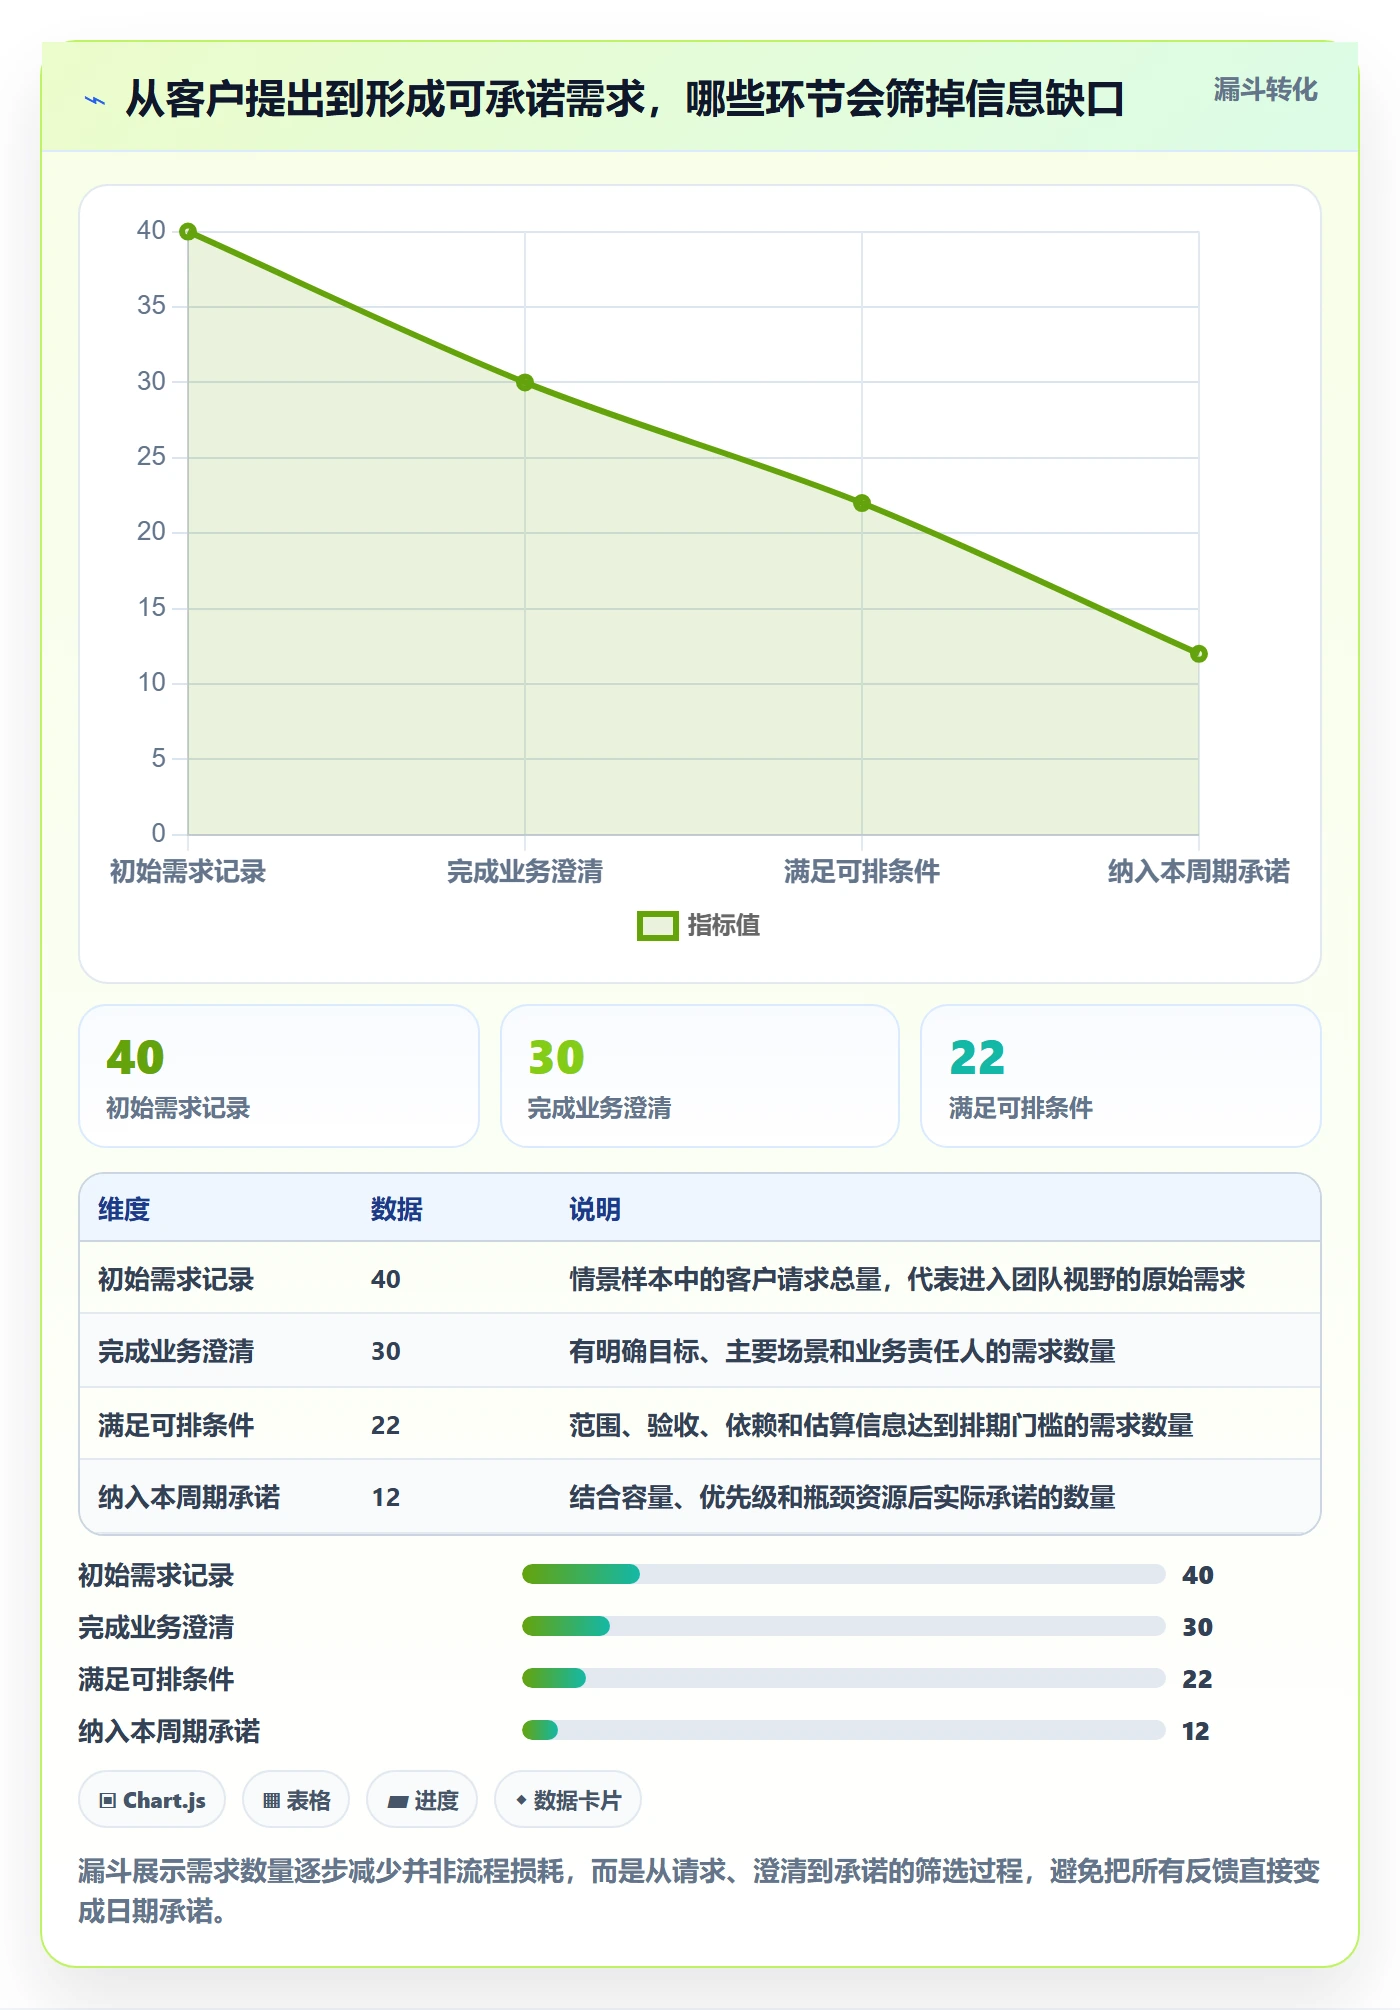Click table cell 满足可排条件
The height and width of the screenshot is (2010, 1400).
click(x=176, y=1425)
